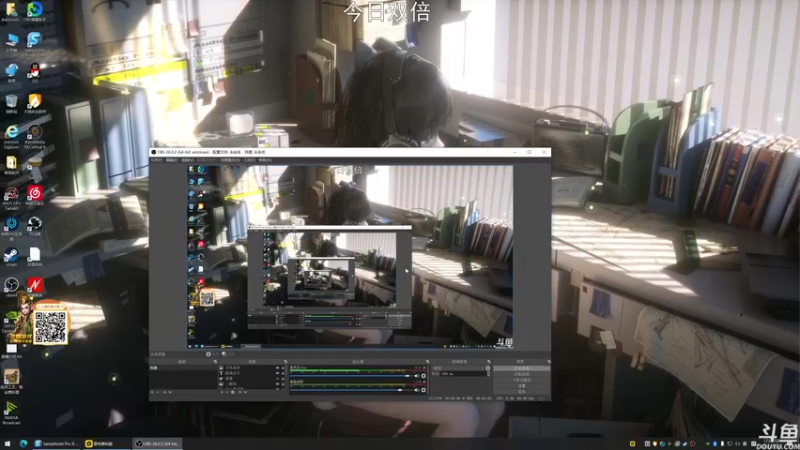Open upper mixer channel settings gear
800x450 pixels.
click(x=423, y=376)
